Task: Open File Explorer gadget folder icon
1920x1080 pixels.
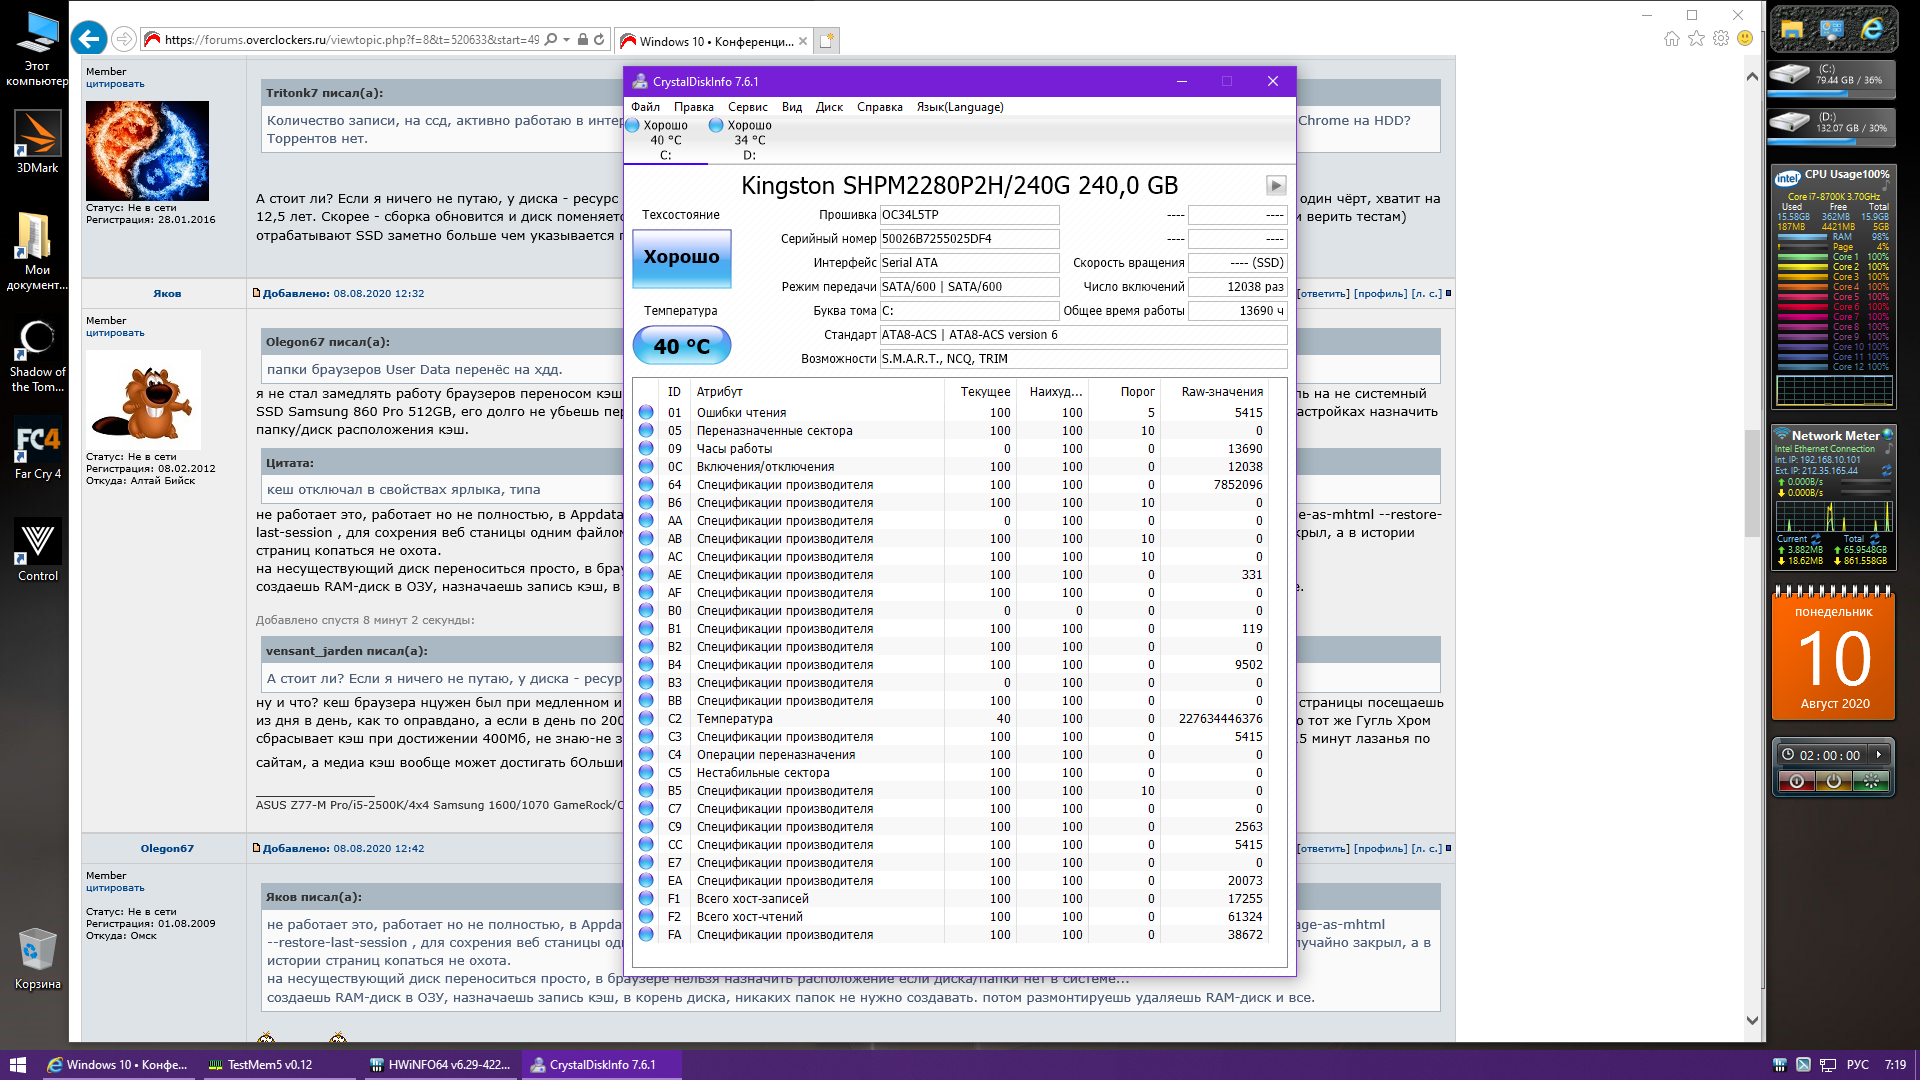Action: (x=1792, y=29)
